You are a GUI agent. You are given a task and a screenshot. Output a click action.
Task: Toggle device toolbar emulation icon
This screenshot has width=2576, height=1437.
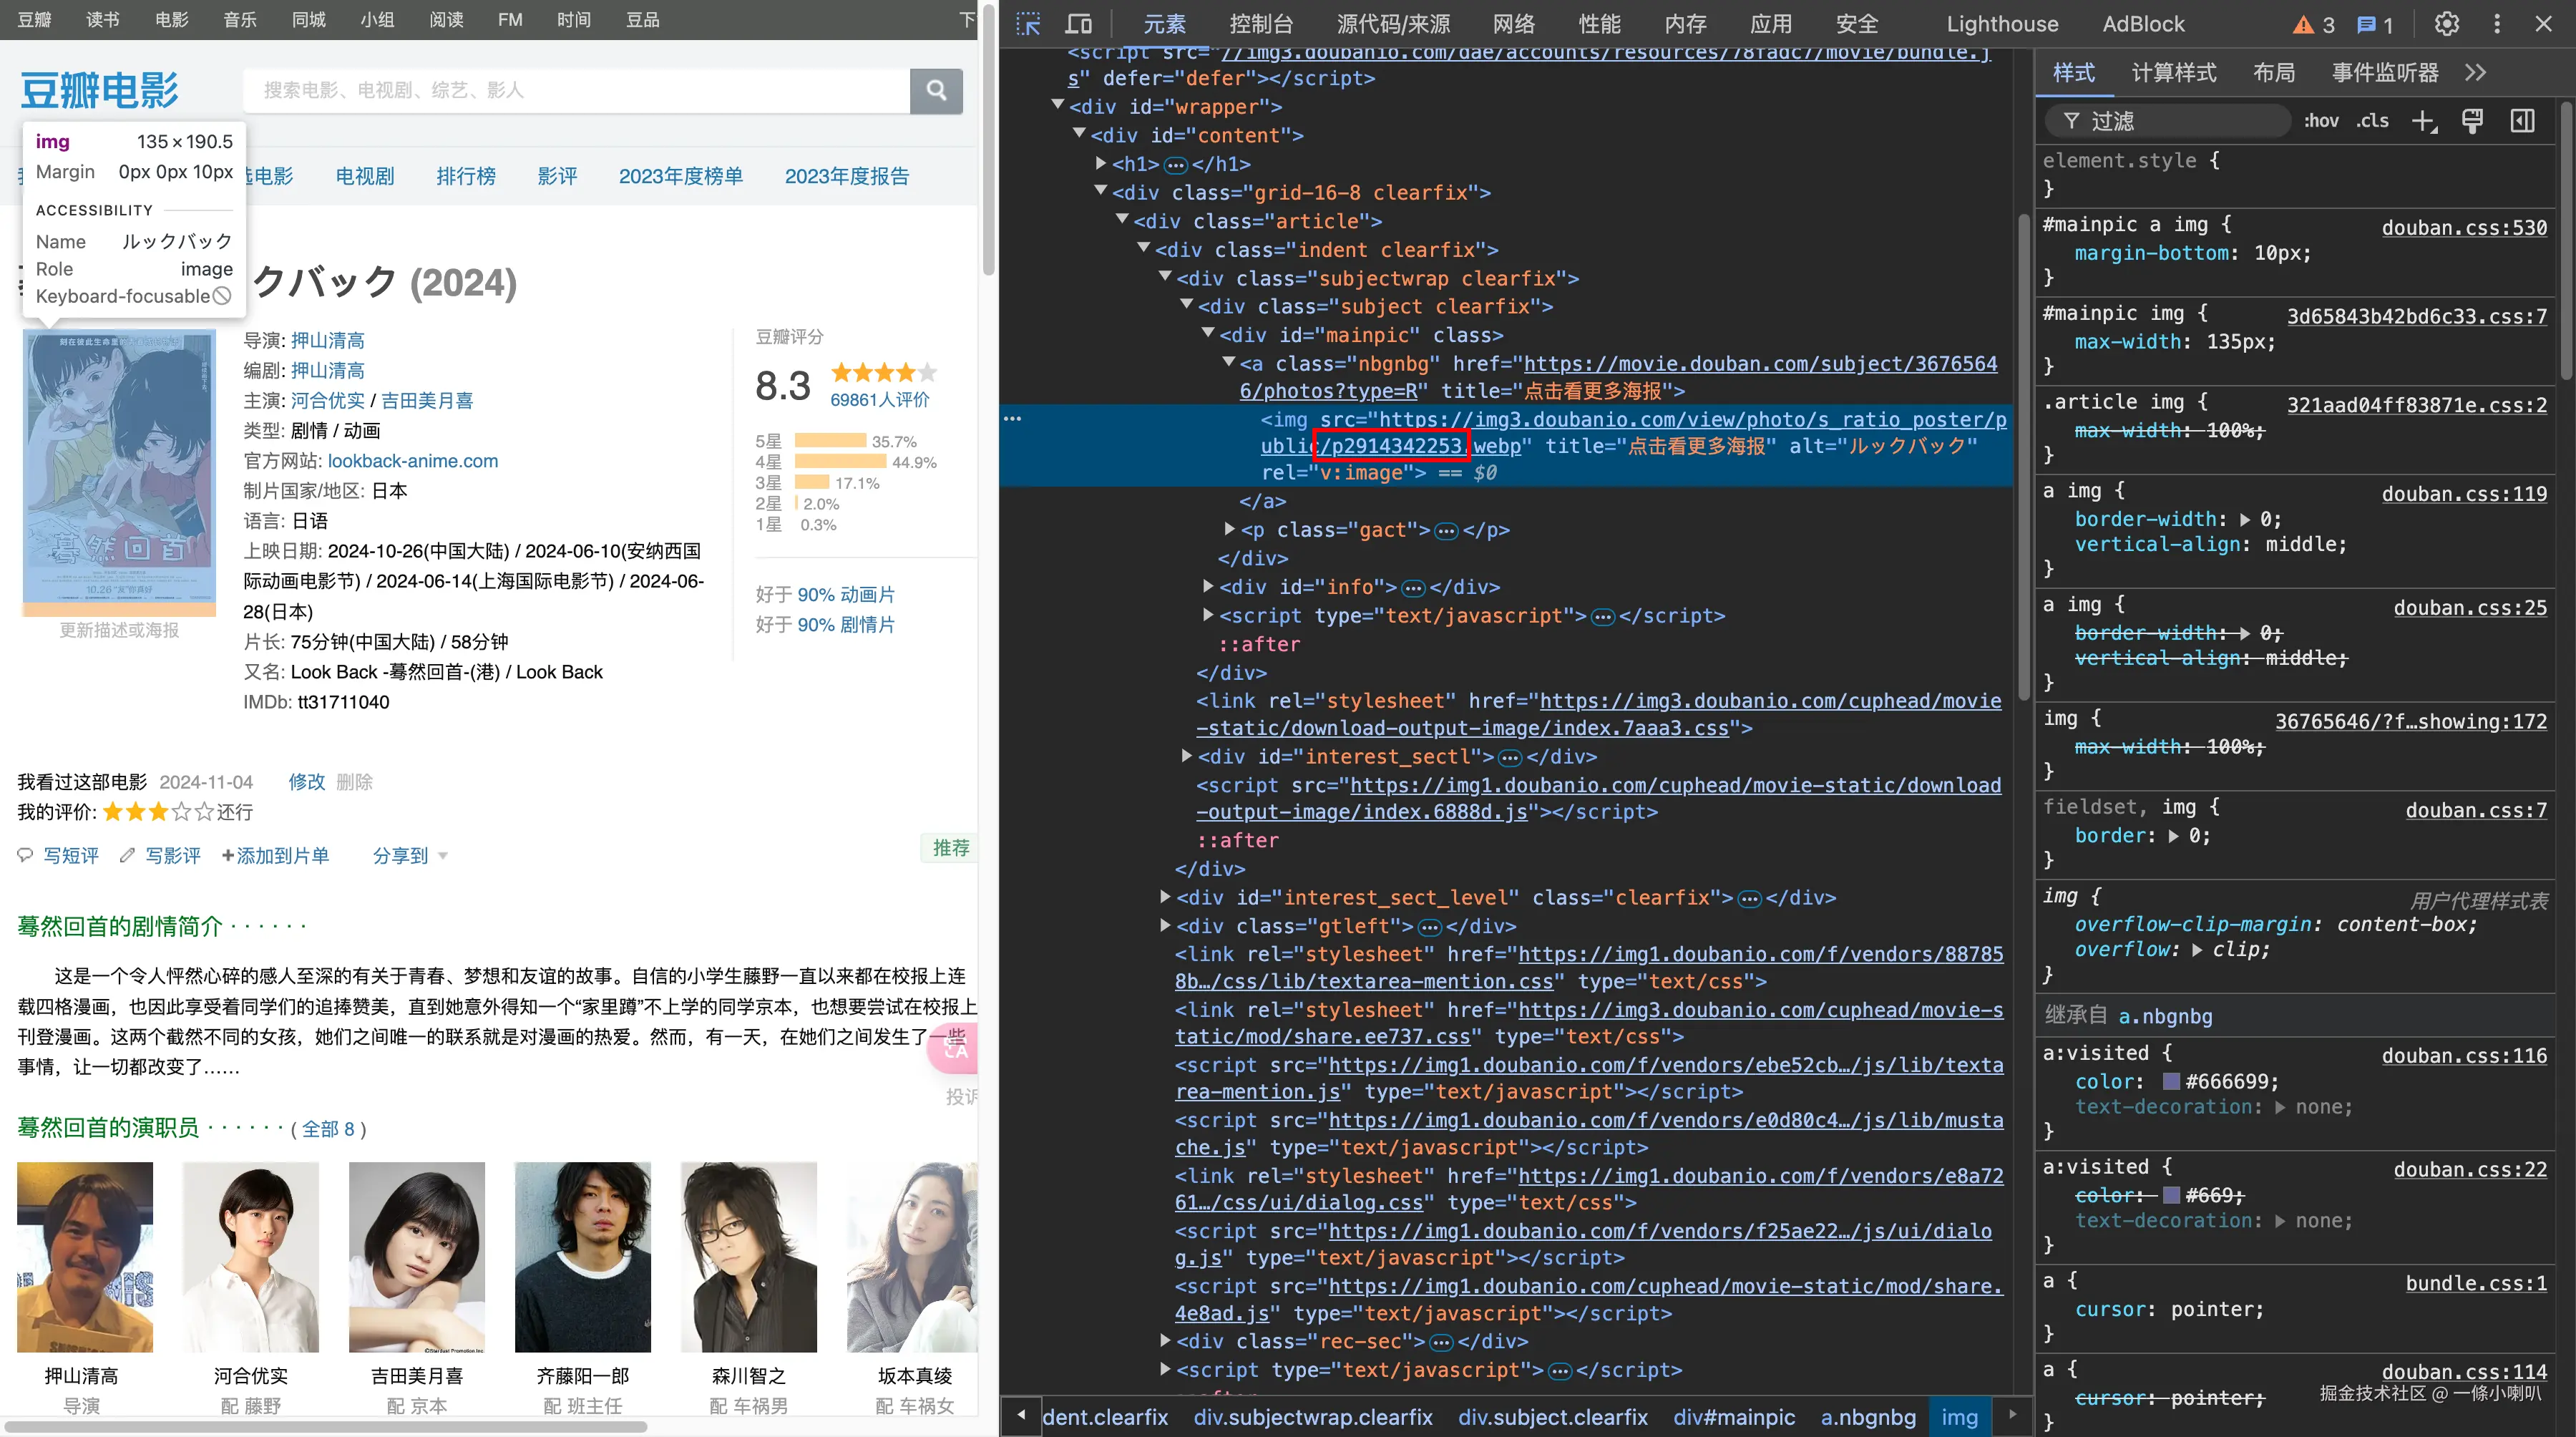(1078, 24)
